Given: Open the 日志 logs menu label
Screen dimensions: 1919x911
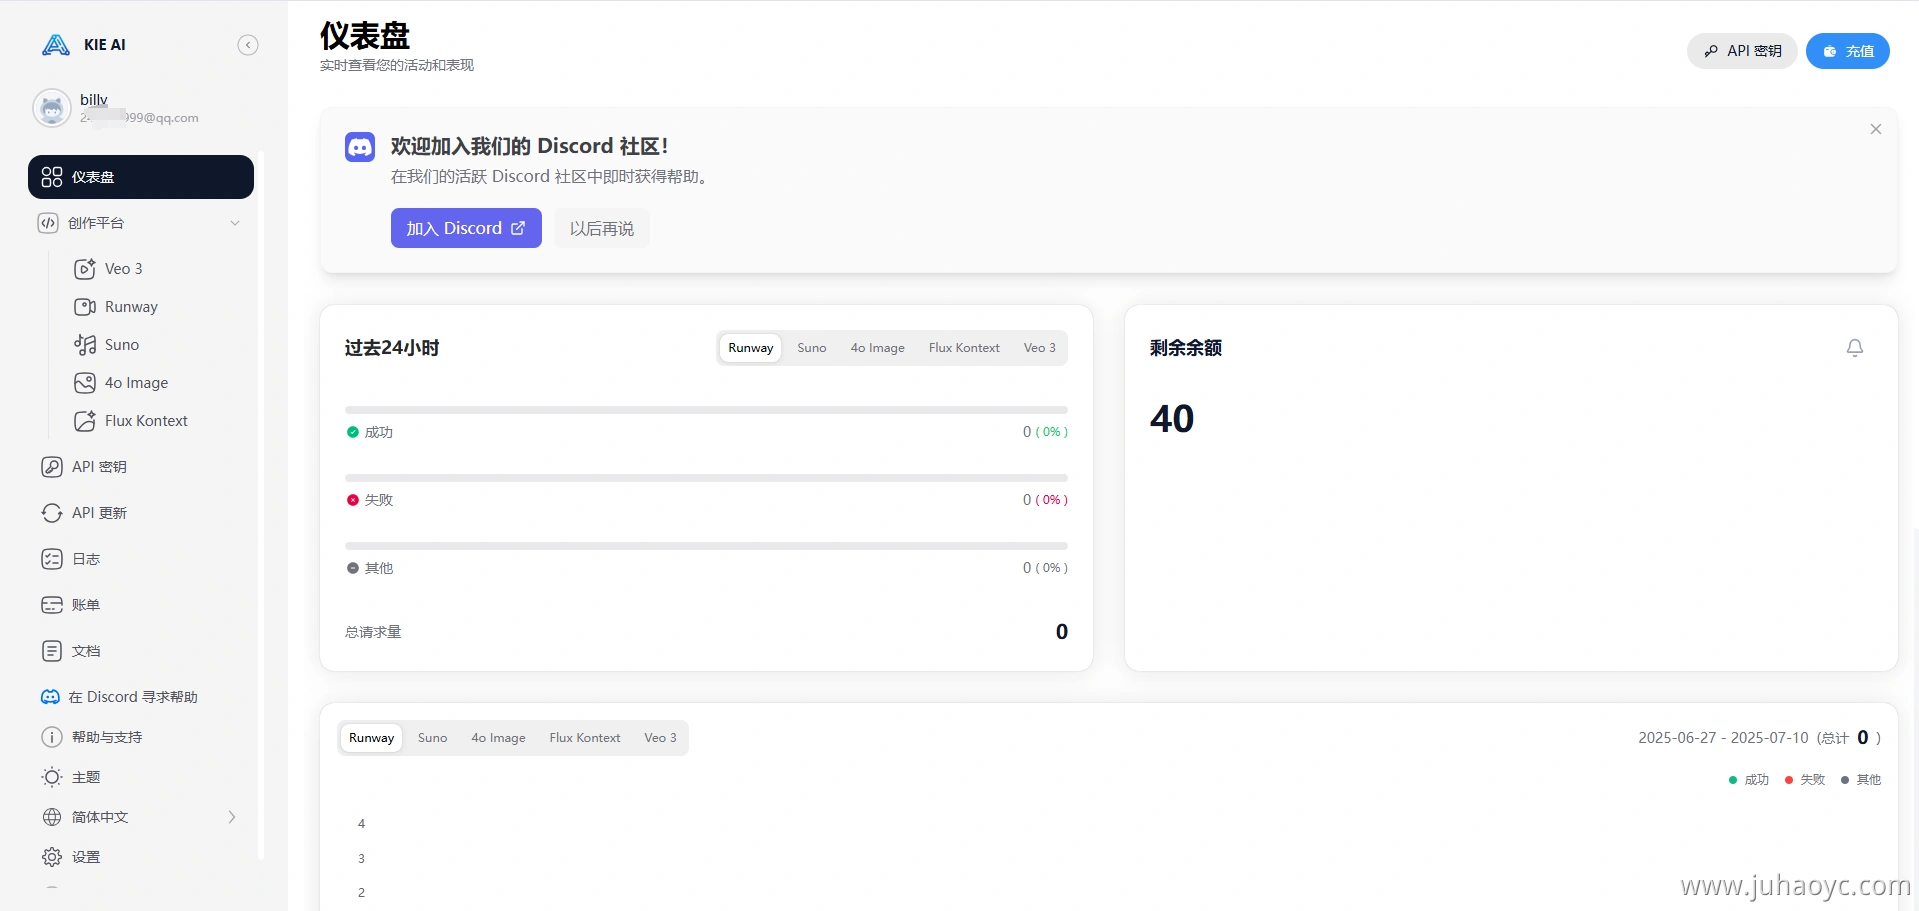Looking at the screenshot, I should (x=86, y=559).
